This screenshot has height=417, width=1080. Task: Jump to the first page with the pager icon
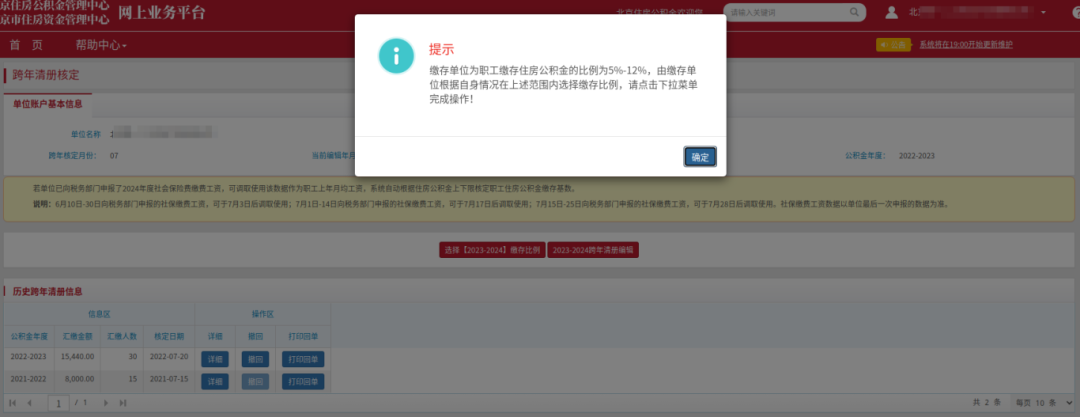click(12, 403)
